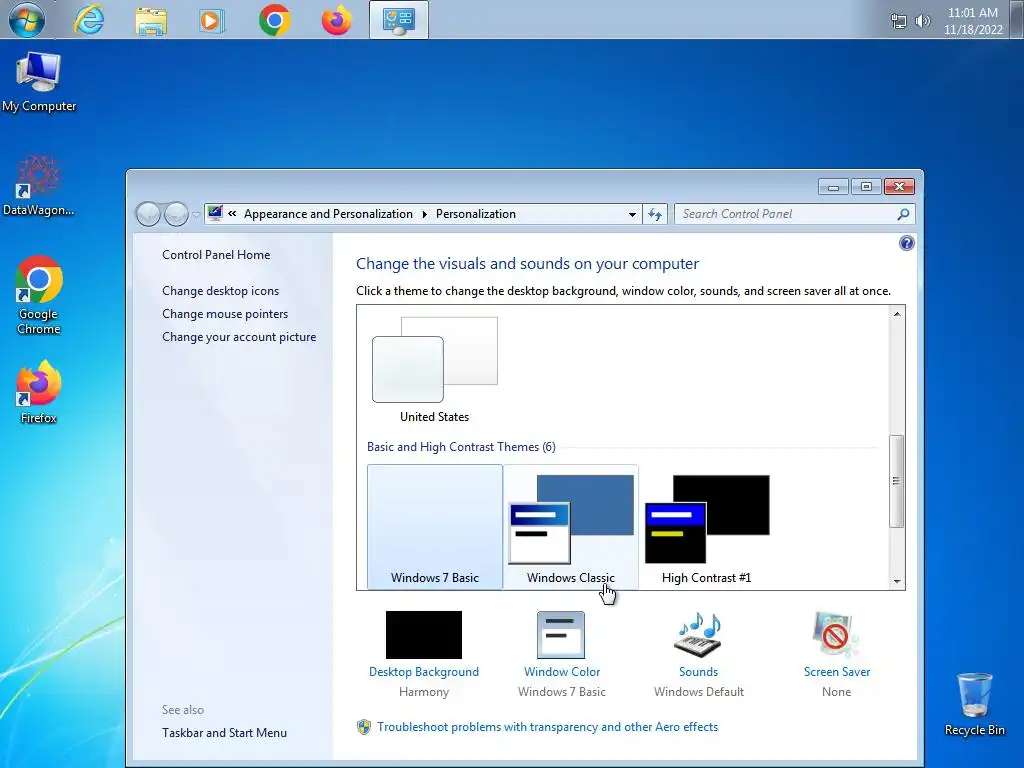The width and height of the screenshot is (1024, 768).
Task: Click the Desktop Background link text
Action: pos(424,672)
